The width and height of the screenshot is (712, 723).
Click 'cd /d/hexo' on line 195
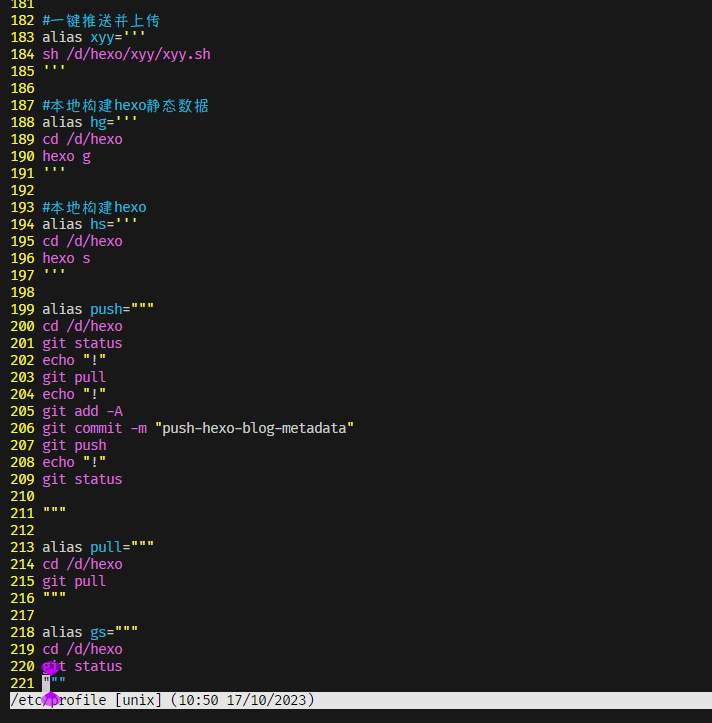(83, 241)
